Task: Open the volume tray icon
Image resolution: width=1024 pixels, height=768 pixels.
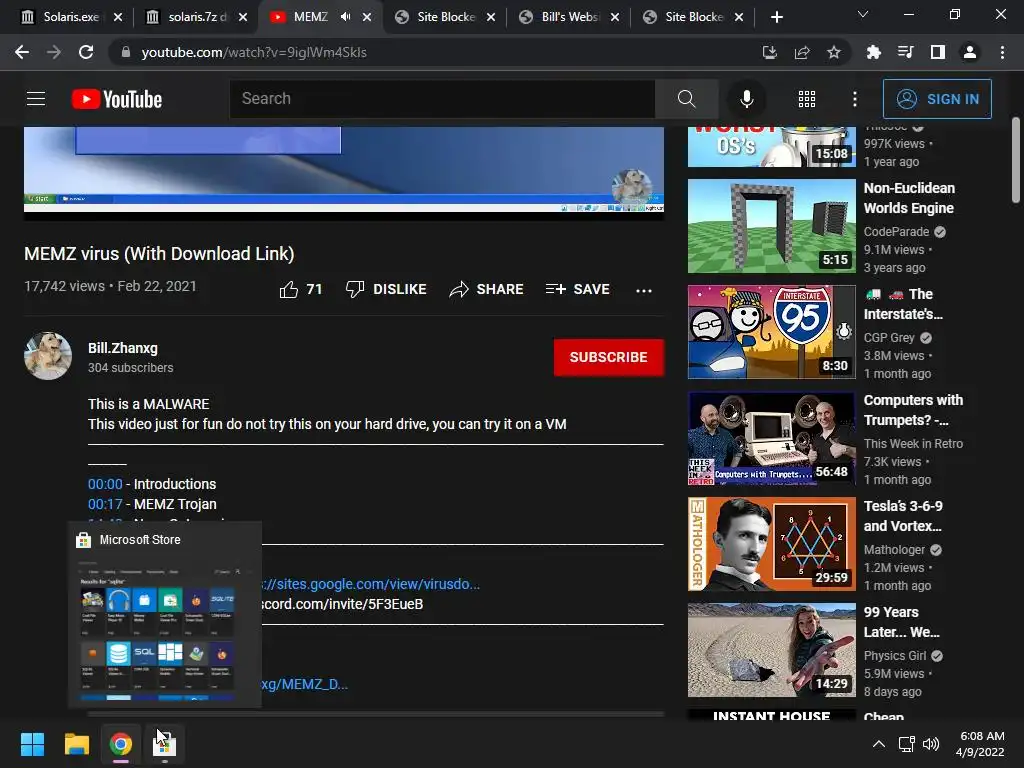Action: pyautogui.click(x=931, y=744)
